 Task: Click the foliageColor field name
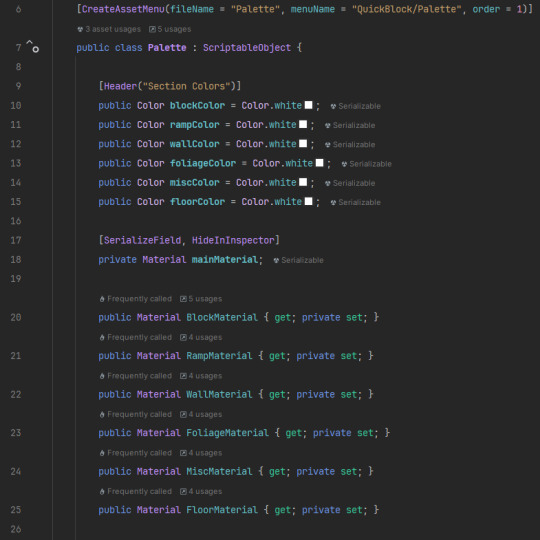pyautogui.click(x=203, y=163)
